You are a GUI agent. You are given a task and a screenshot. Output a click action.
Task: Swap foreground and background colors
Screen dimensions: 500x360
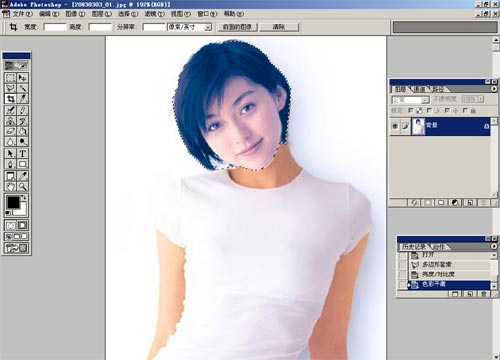(24, 198)
